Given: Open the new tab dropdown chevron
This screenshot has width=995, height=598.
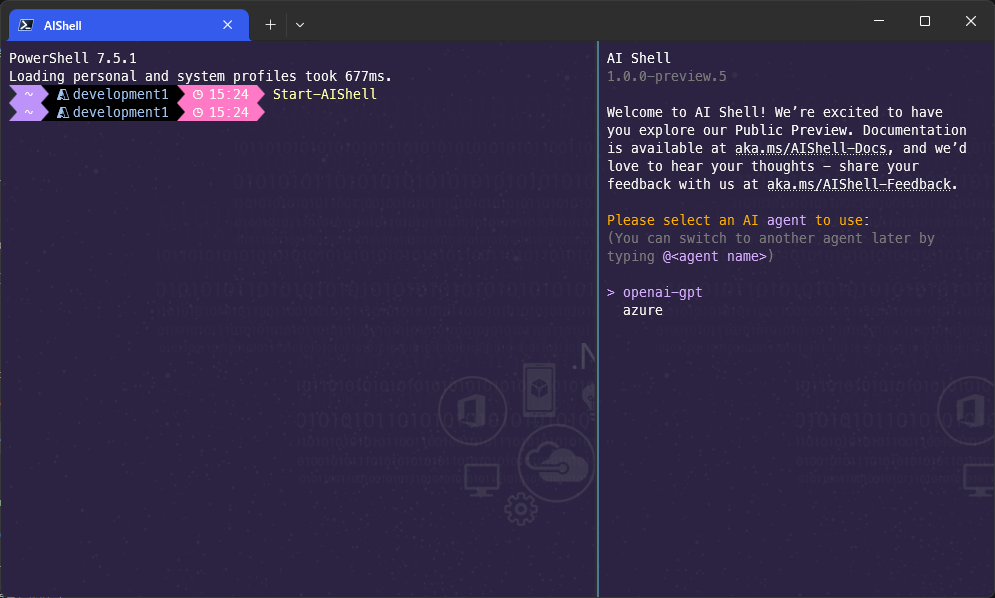Looking at the screenshot, I should coord(299,24).
